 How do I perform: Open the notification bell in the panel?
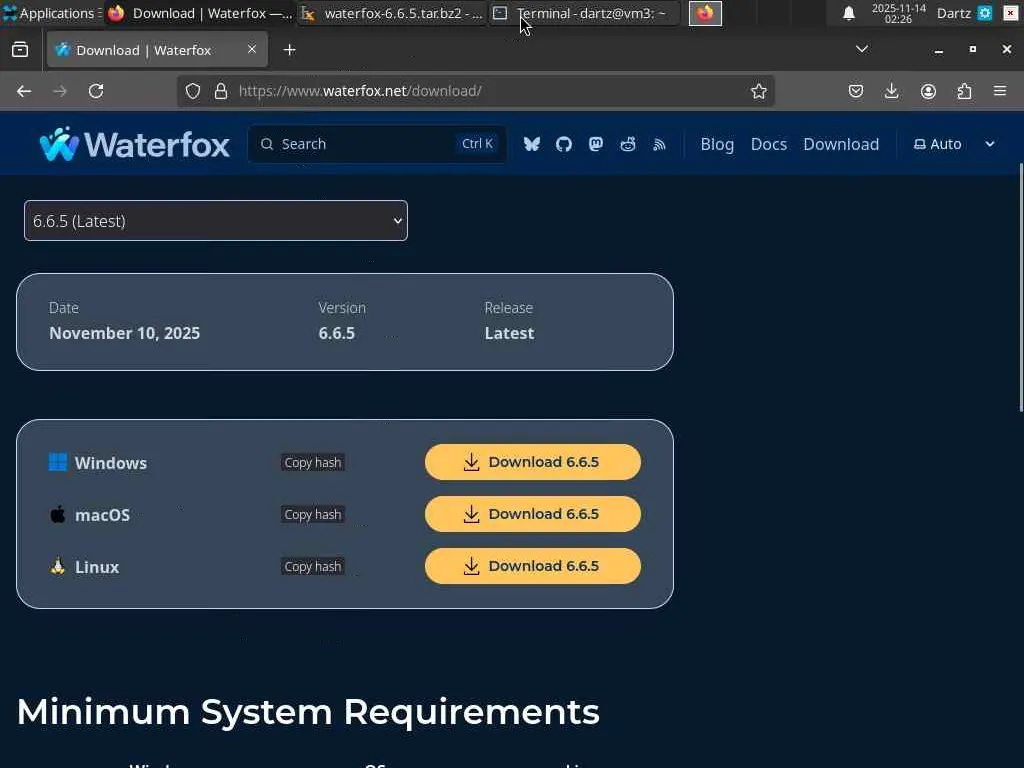pyautogui.click(x=848, y=13)
